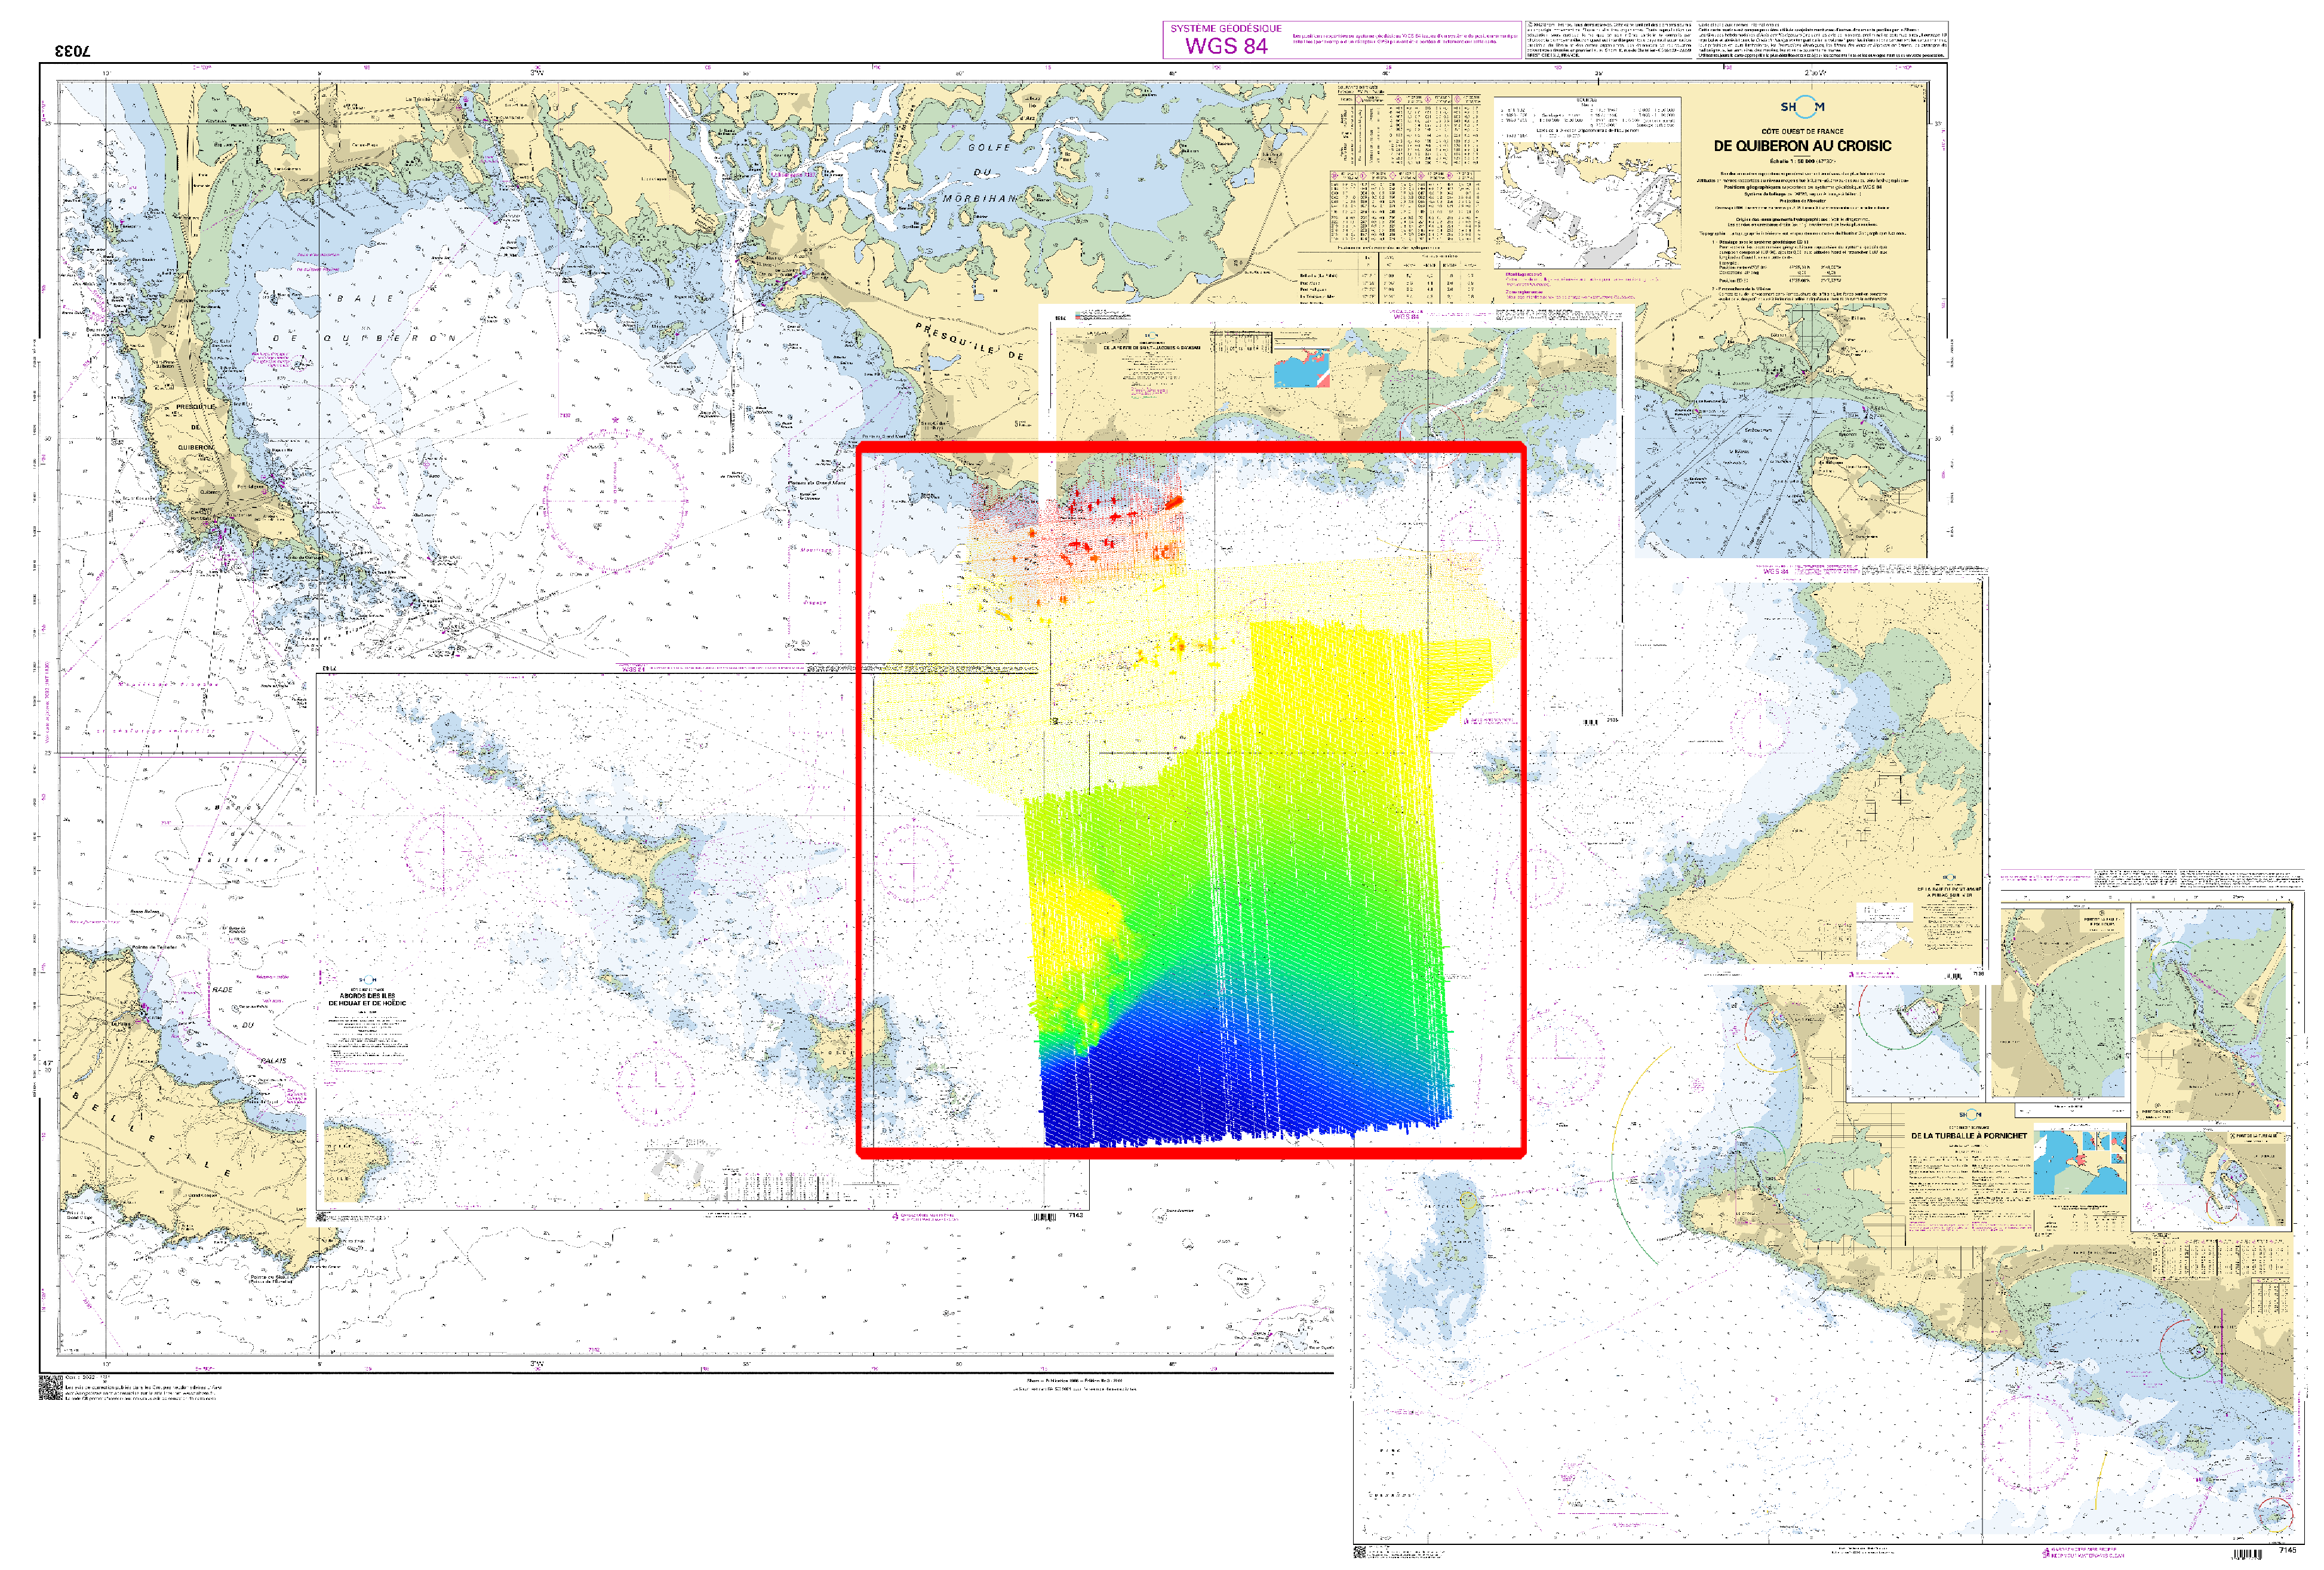Image resolution: width=2324 pixels, height=1570 pixels.
Task: Click the SHOM logo above Houat et Hoëdic title
Action: point(367,980)
